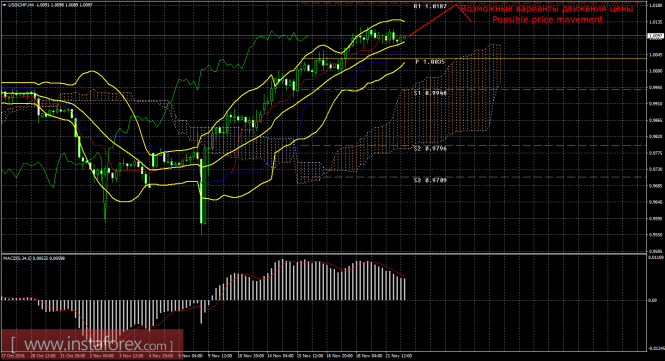665x361 pixels.
Task: Click the current price tag on price axis
Action: pos(656,36)
